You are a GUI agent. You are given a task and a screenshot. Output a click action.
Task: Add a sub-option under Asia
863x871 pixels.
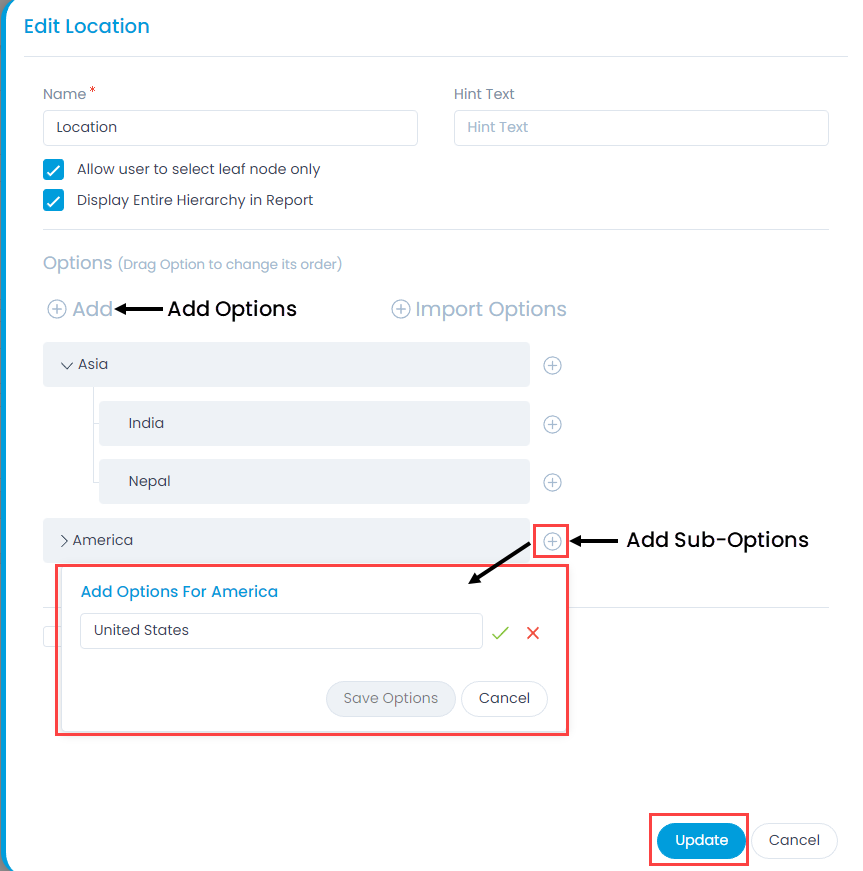pos(552,366)
